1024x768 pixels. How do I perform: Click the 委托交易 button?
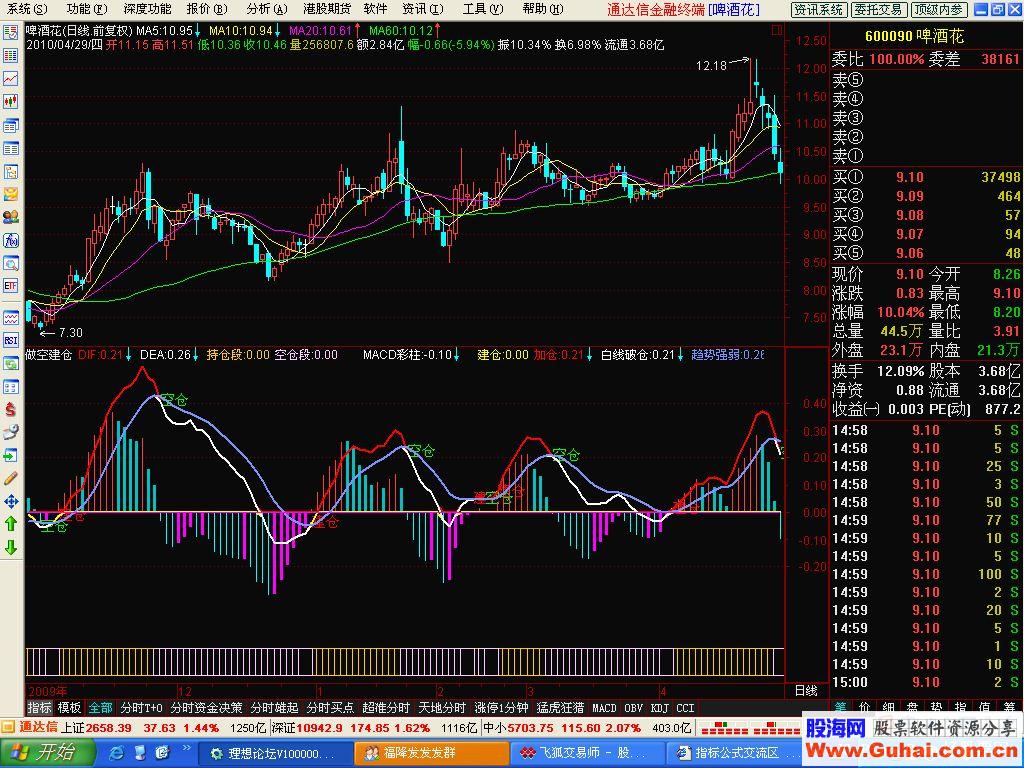coord(878,10)
